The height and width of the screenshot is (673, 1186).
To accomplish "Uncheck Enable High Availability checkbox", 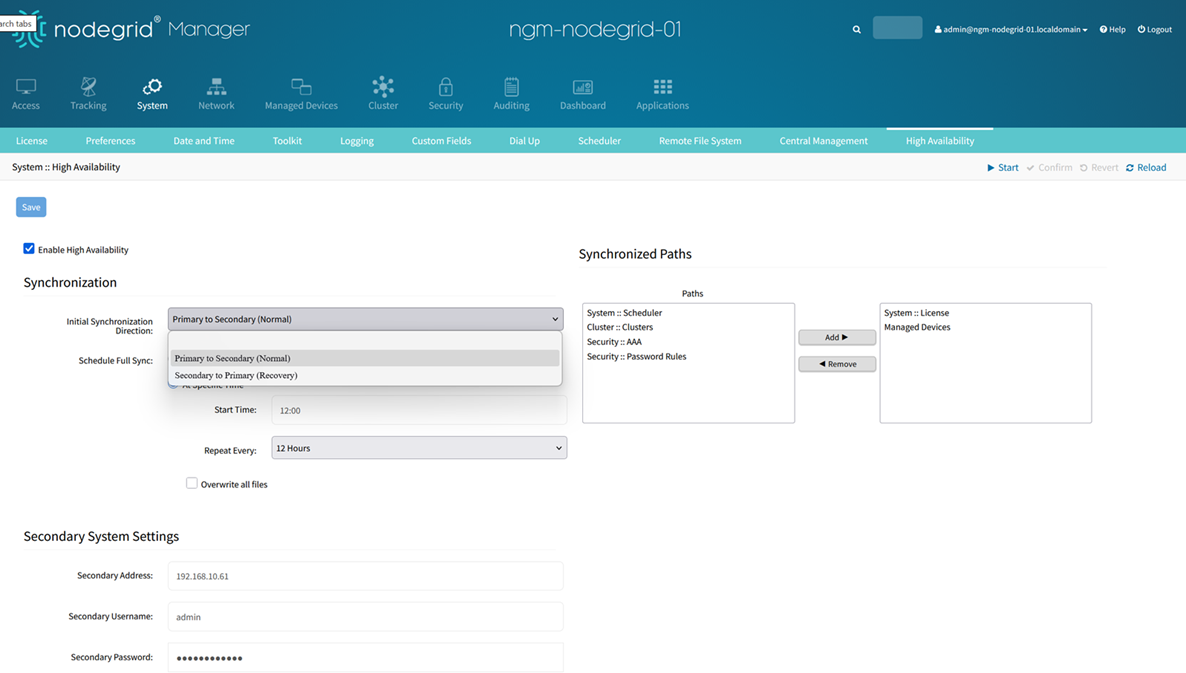I will (29, 249).
